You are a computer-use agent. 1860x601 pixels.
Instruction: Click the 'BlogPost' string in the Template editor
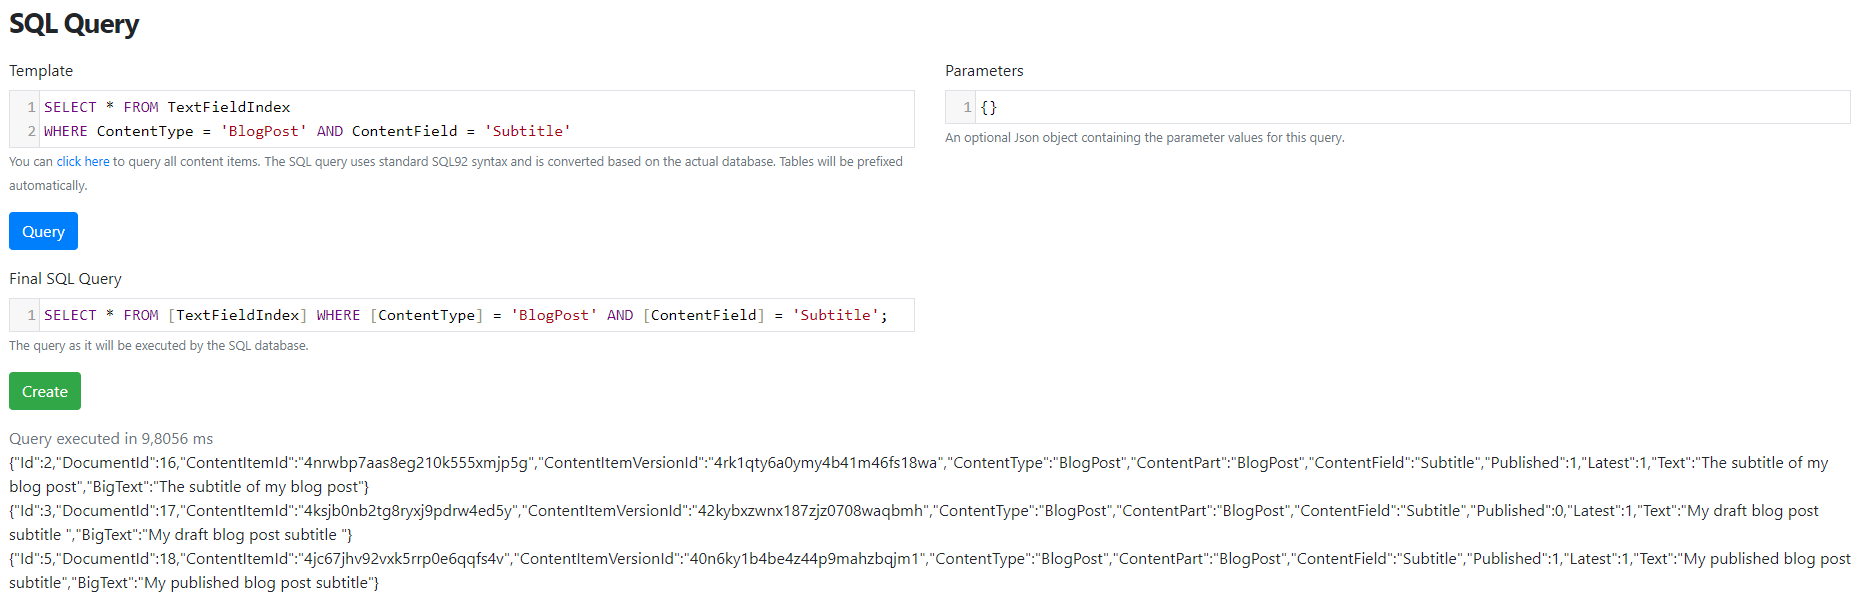[x=264, y=131]
